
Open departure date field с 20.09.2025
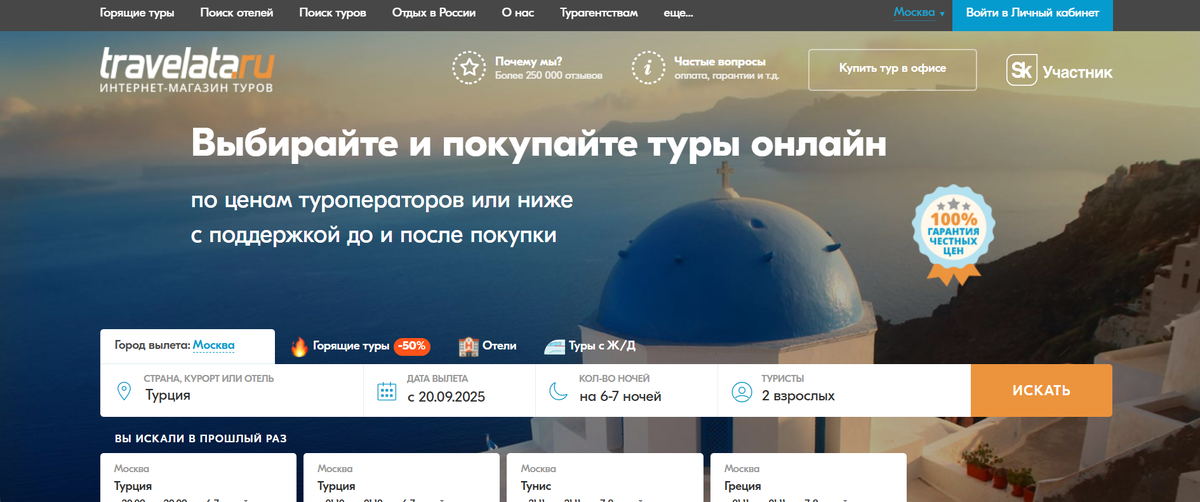point(450,390)
